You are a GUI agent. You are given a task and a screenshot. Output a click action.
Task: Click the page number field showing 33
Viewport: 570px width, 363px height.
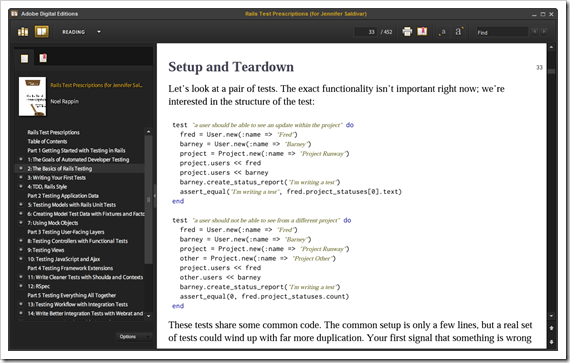pyautogui.click(x=366, y=32)
